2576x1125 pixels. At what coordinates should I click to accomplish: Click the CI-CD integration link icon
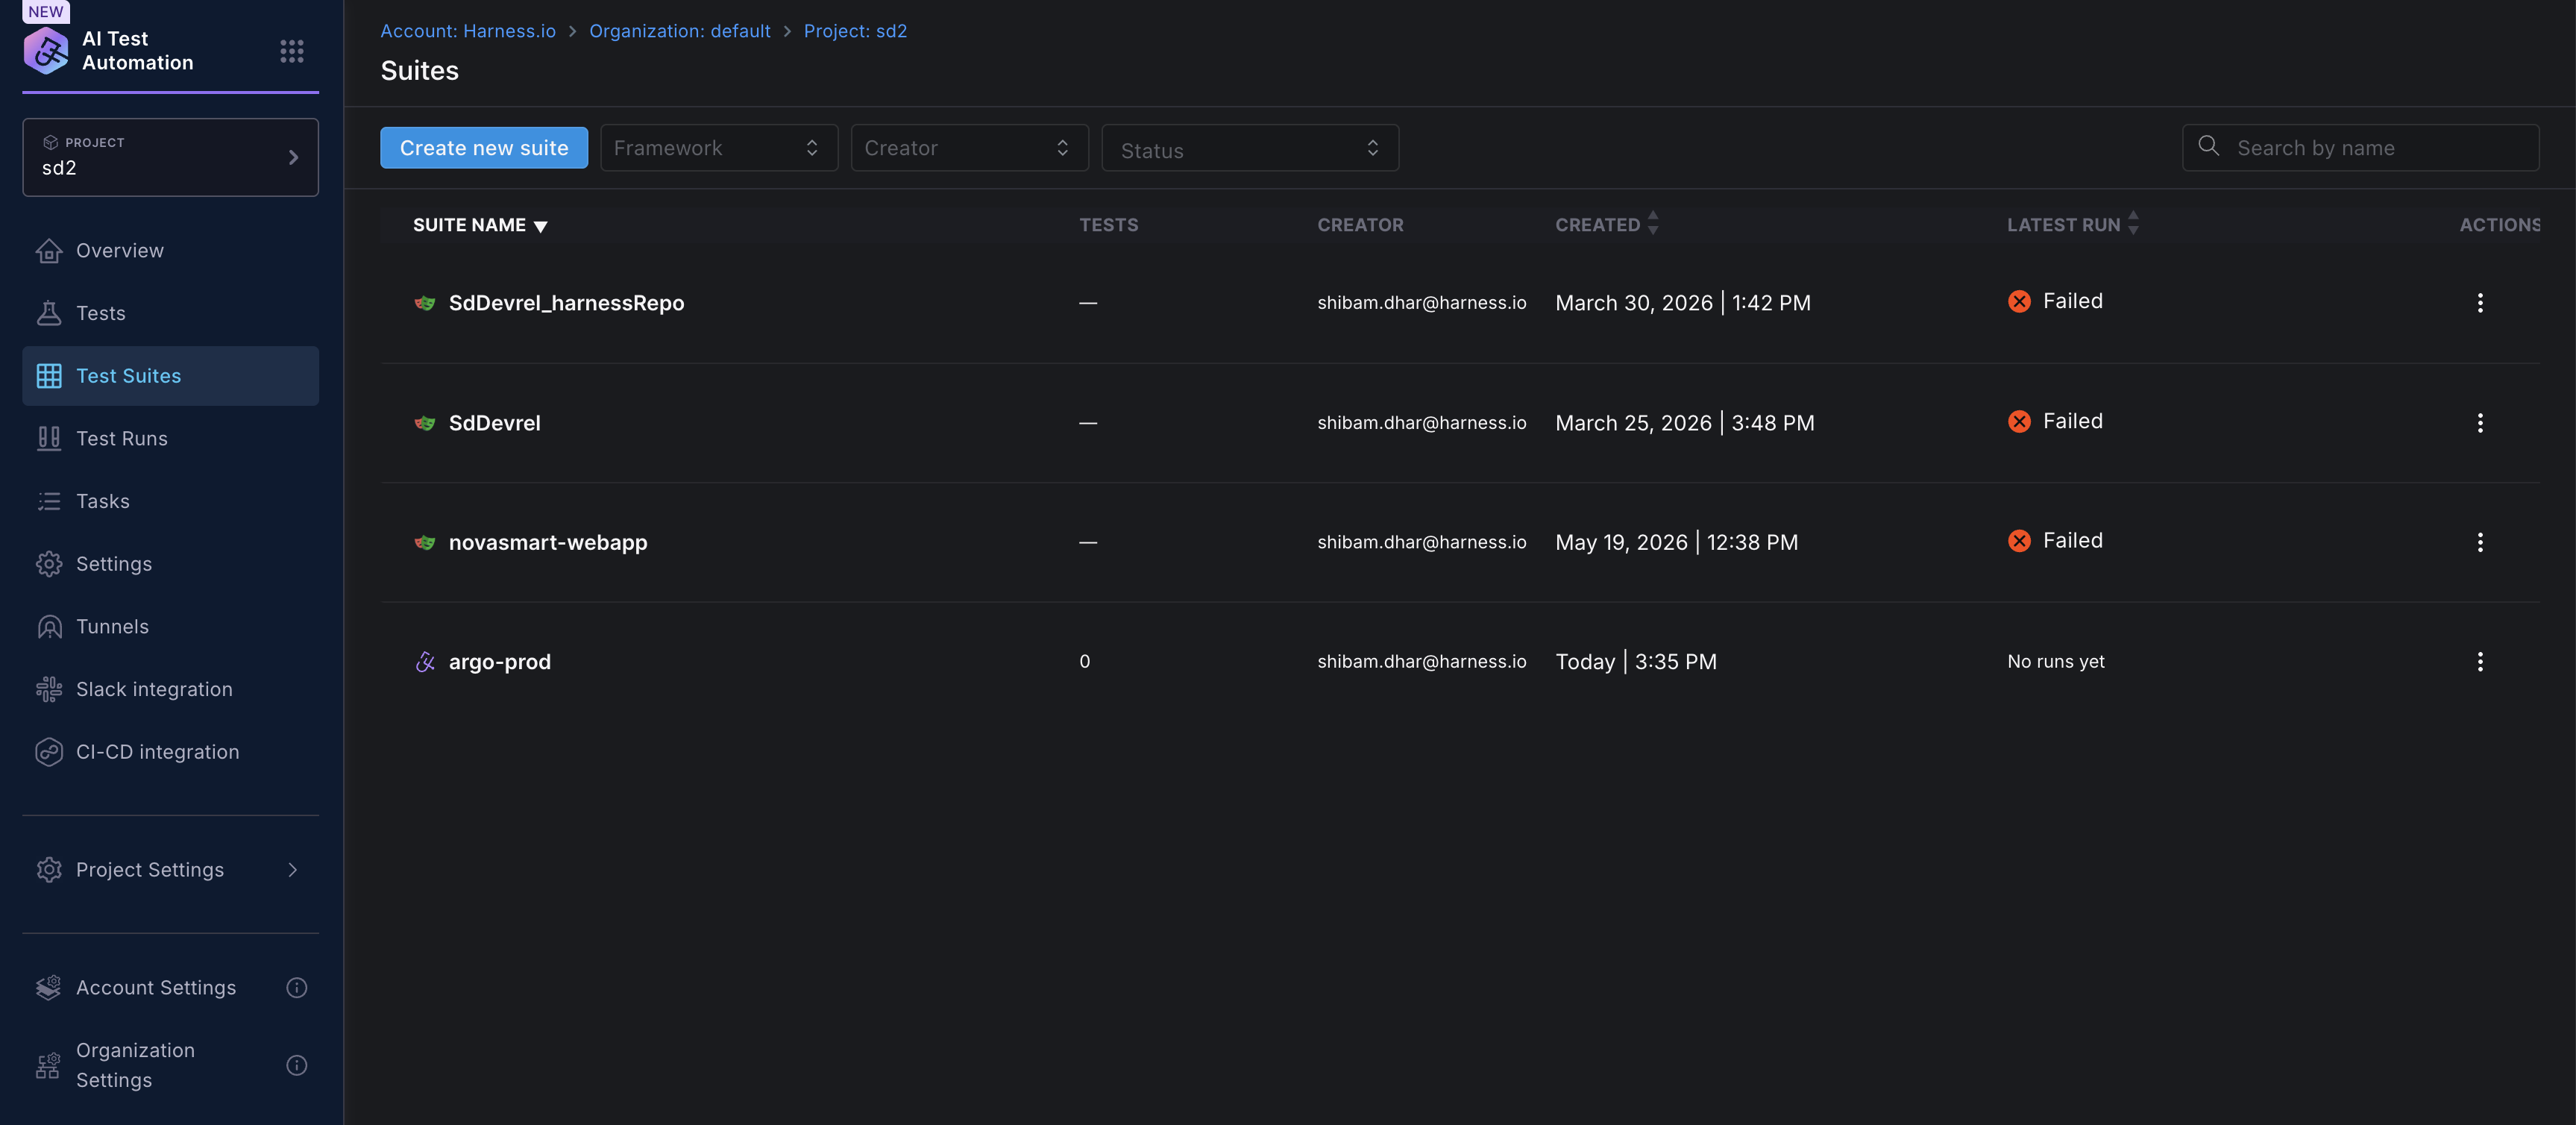(49, 752)
